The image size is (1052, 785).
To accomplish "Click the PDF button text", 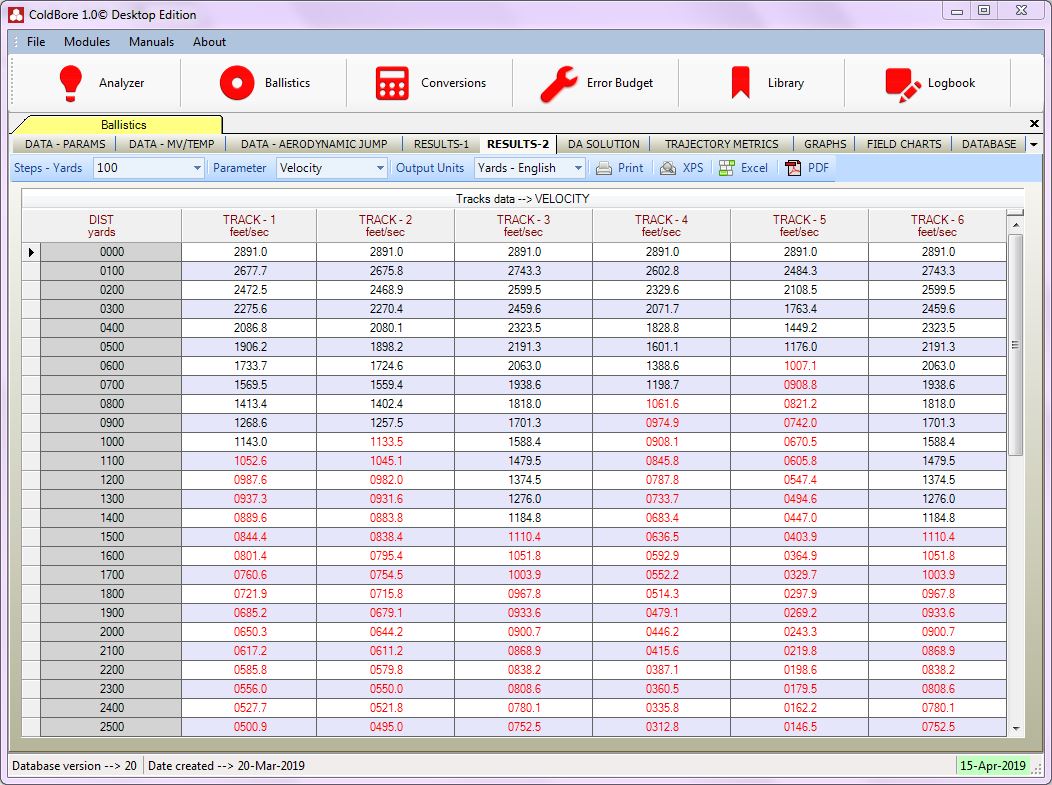I will pos(819,168).
